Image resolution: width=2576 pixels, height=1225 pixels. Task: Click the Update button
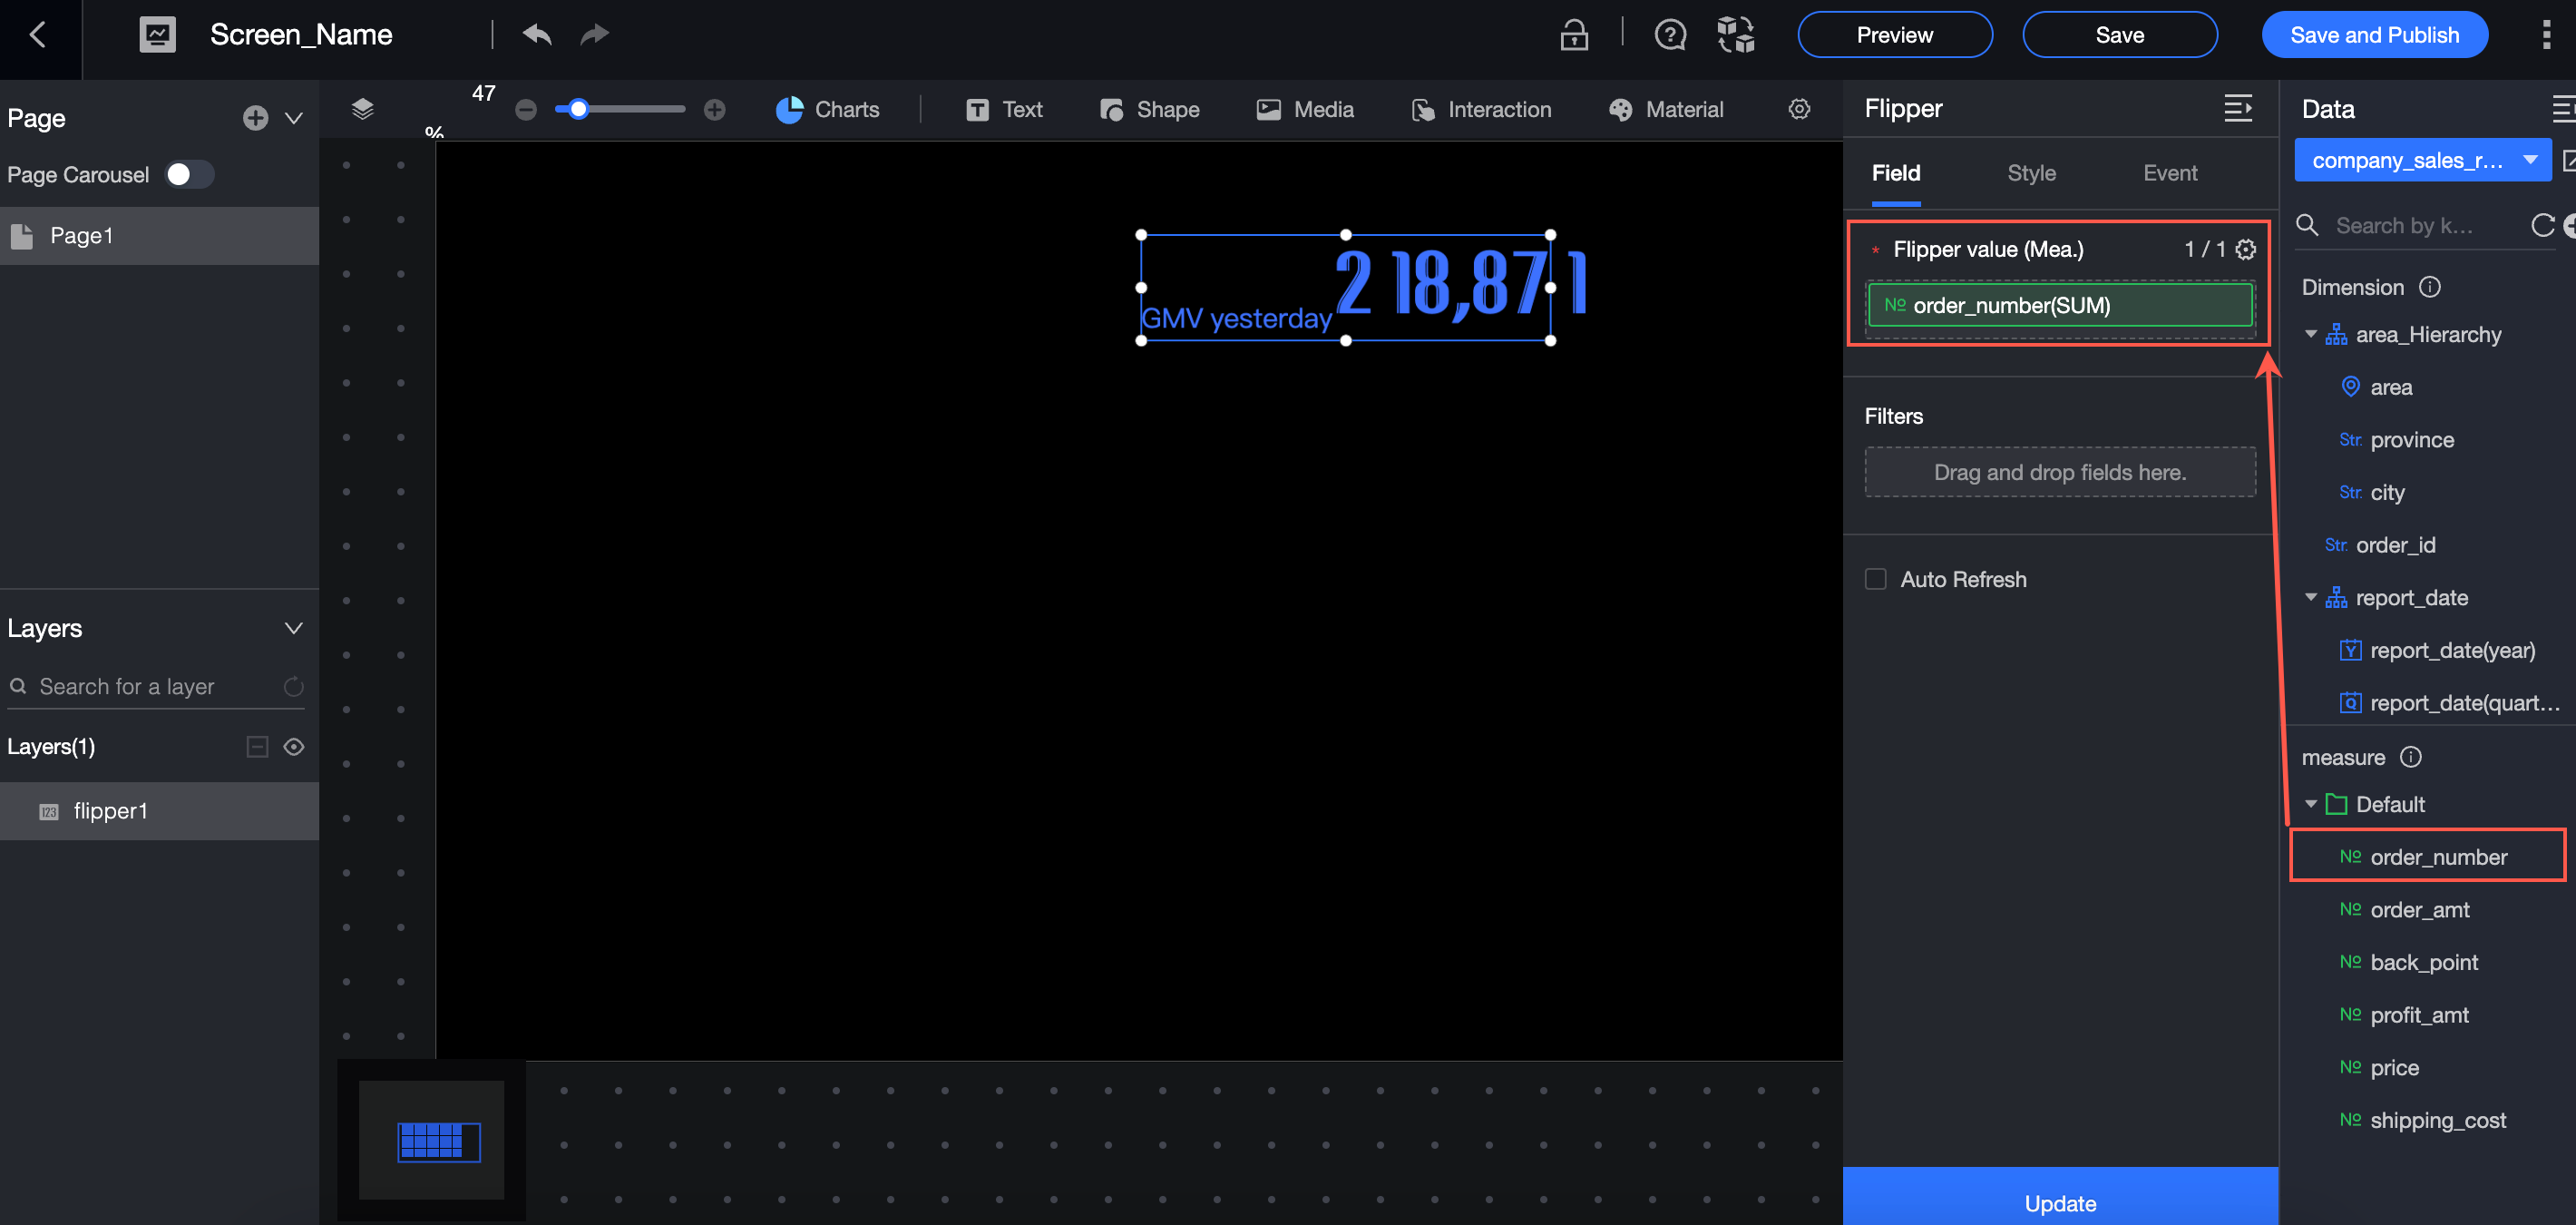click(x=2060, y=1201)
